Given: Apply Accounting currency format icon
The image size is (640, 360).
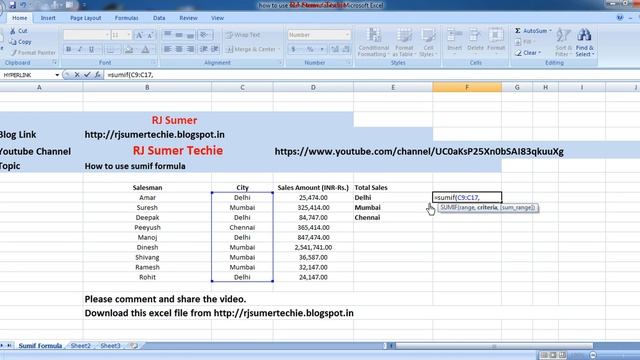Looking at the screenshot, I should 293,49.
